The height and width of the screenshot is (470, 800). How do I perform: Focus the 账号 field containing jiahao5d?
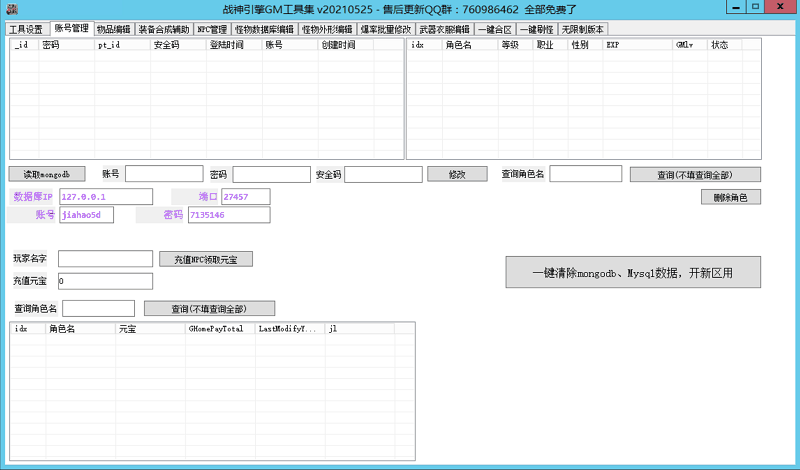(87, 215)
